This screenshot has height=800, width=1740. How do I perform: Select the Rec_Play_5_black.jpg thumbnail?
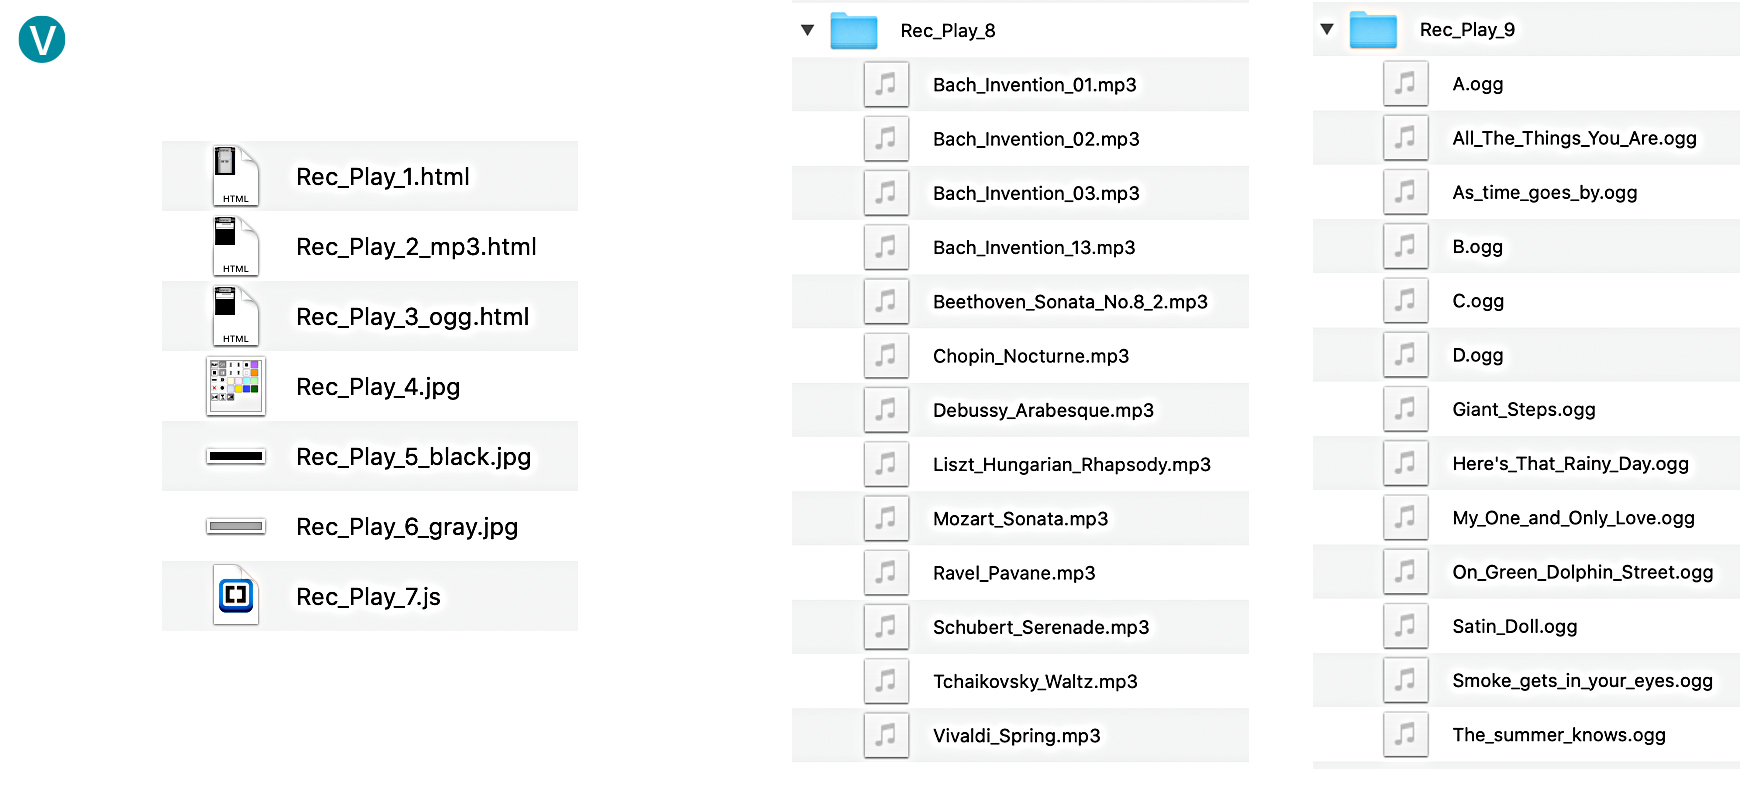235,456
